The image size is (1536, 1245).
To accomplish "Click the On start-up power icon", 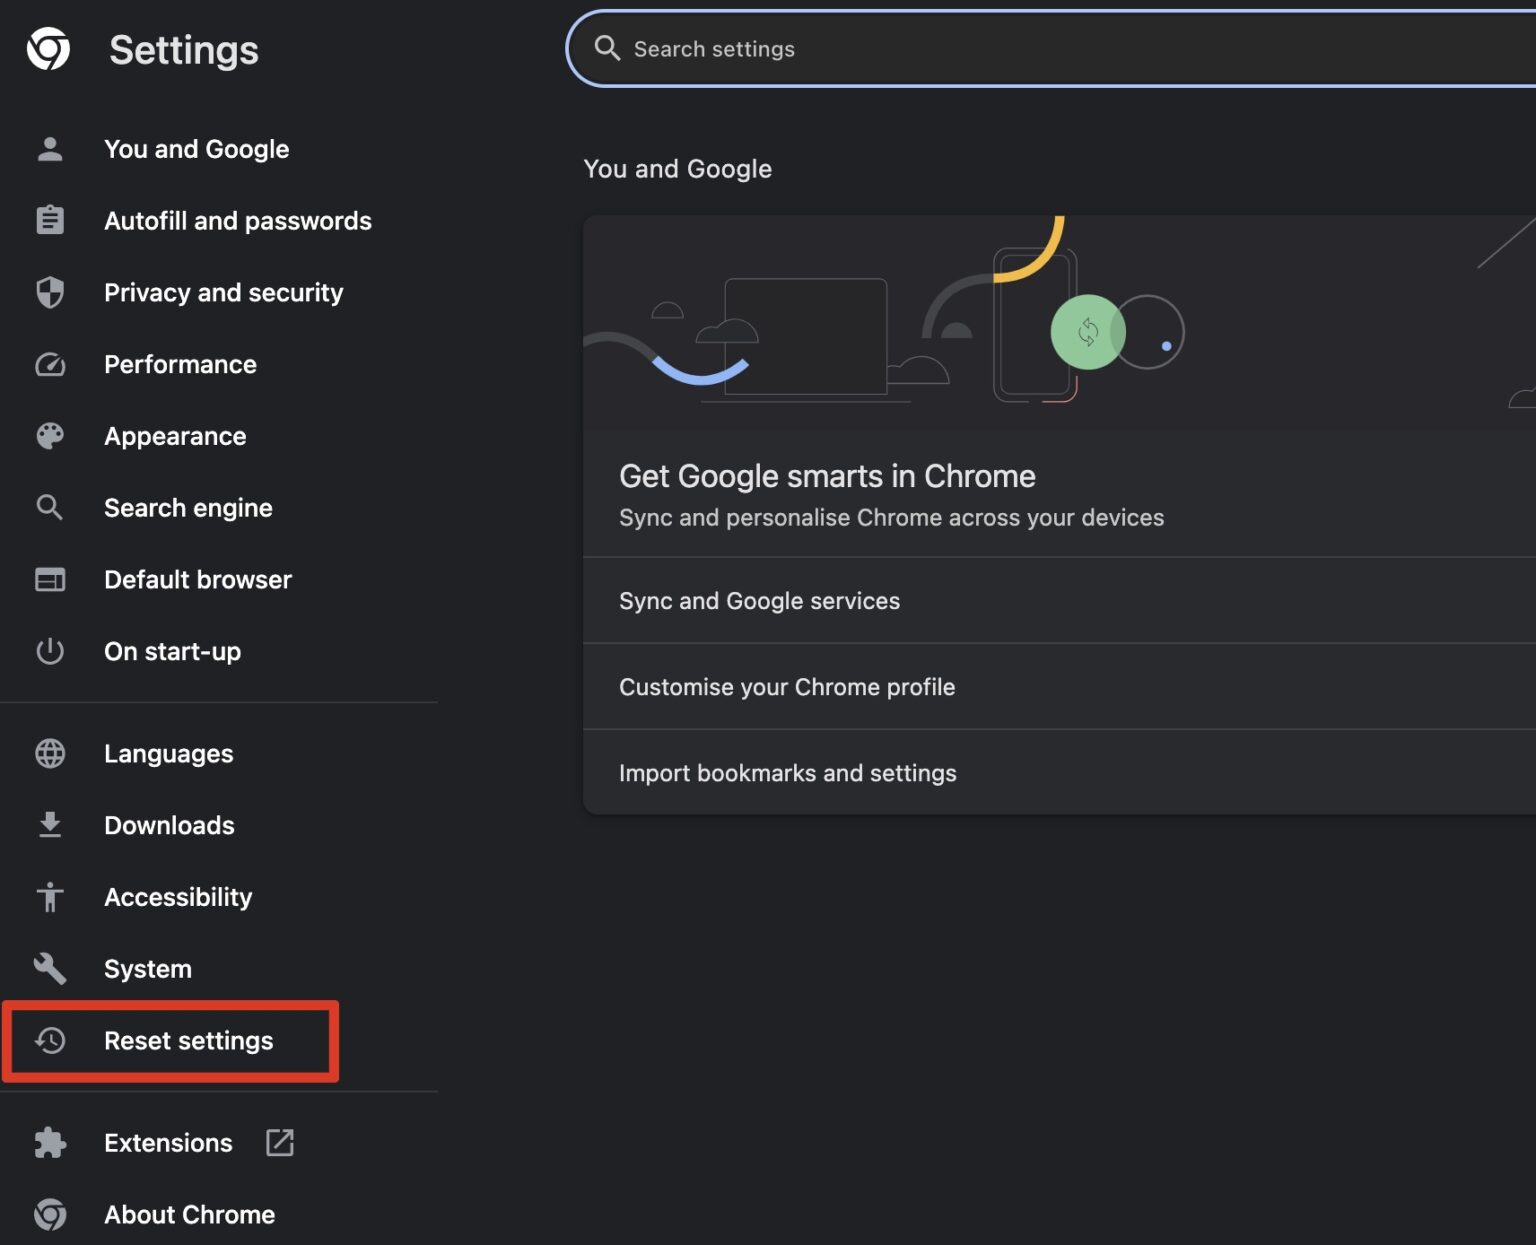I will (x=49, y=651).
